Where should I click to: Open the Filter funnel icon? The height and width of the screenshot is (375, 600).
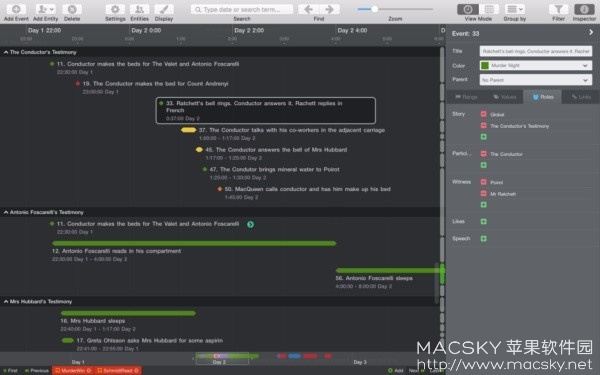tap(558, 9)
